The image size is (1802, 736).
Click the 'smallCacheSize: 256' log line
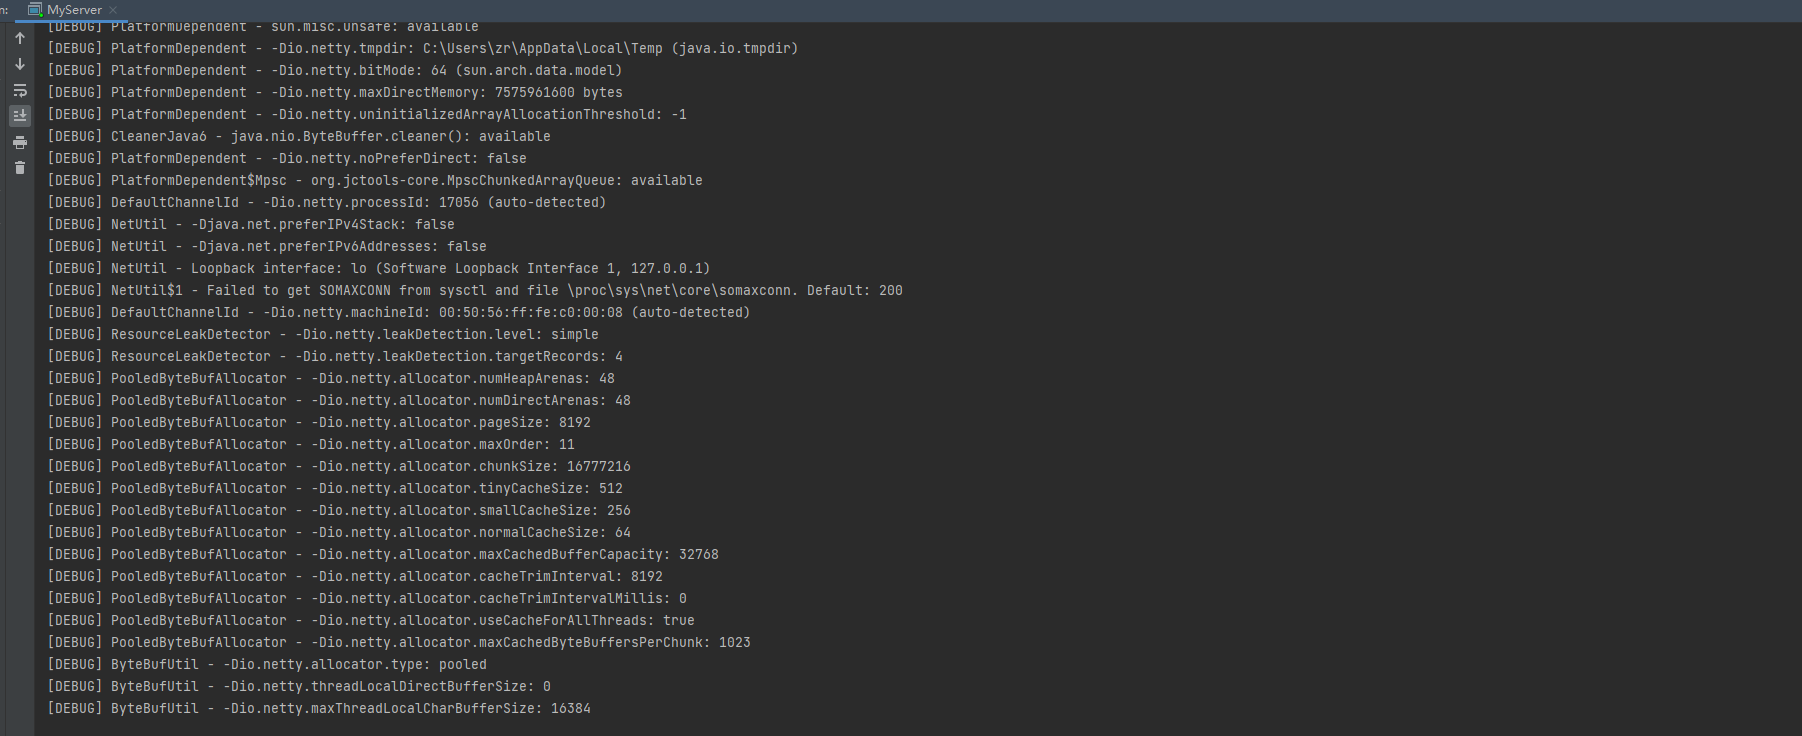[x=339, y=510]
